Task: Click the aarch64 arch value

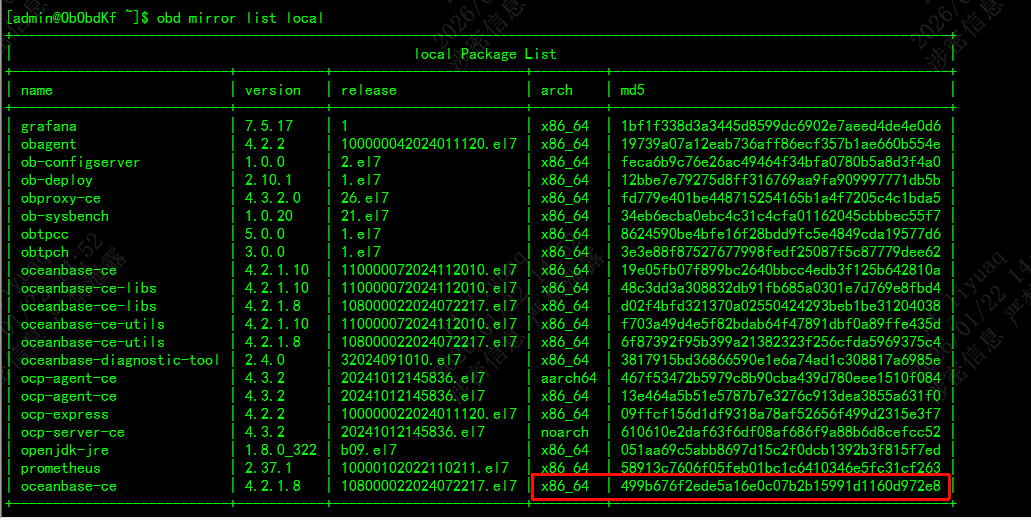Action: [569, 378]
